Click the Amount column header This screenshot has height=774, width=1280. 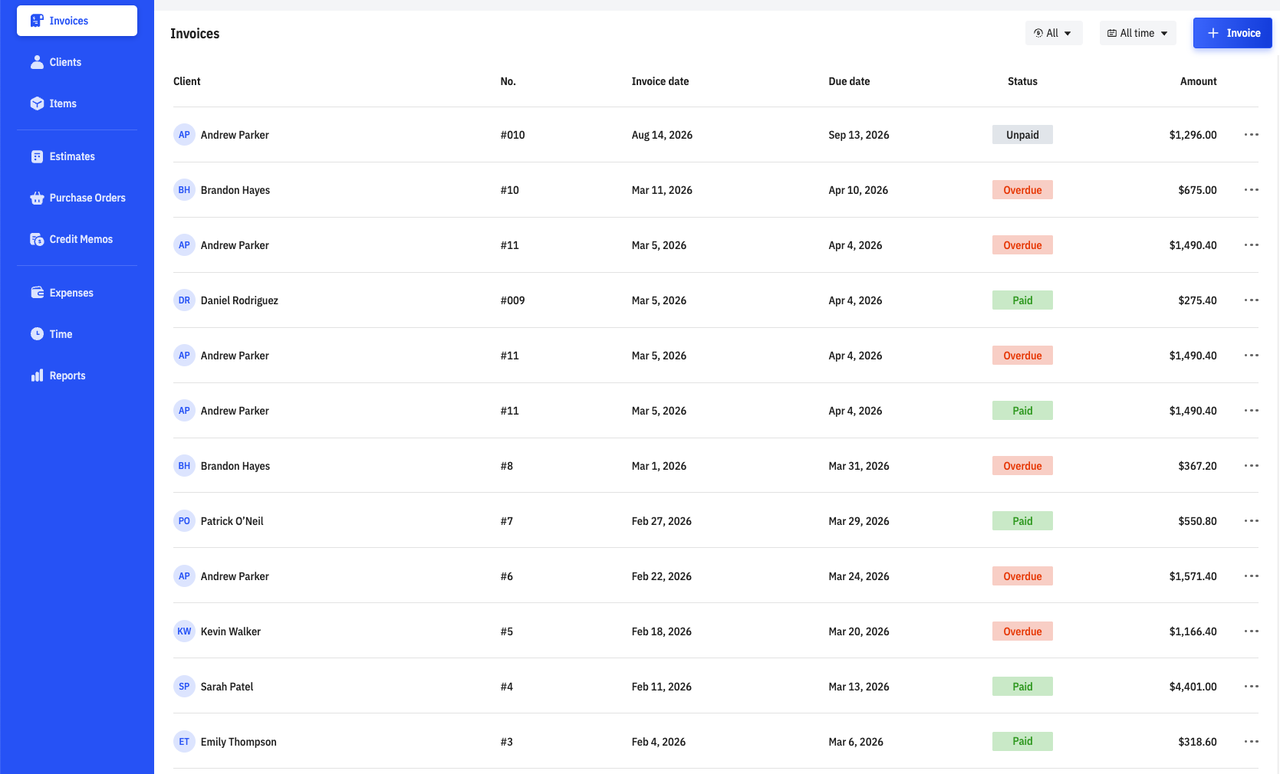coord(1198,82)
